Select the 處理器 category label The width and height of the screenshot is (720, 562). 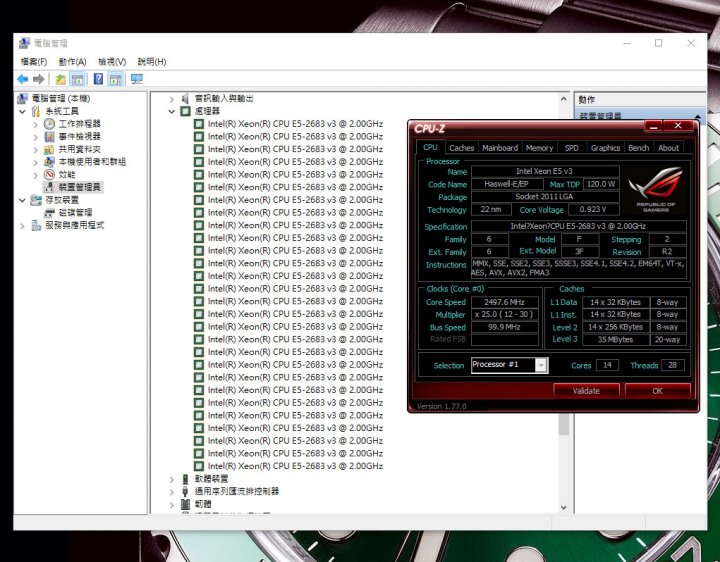click(207, 111)
